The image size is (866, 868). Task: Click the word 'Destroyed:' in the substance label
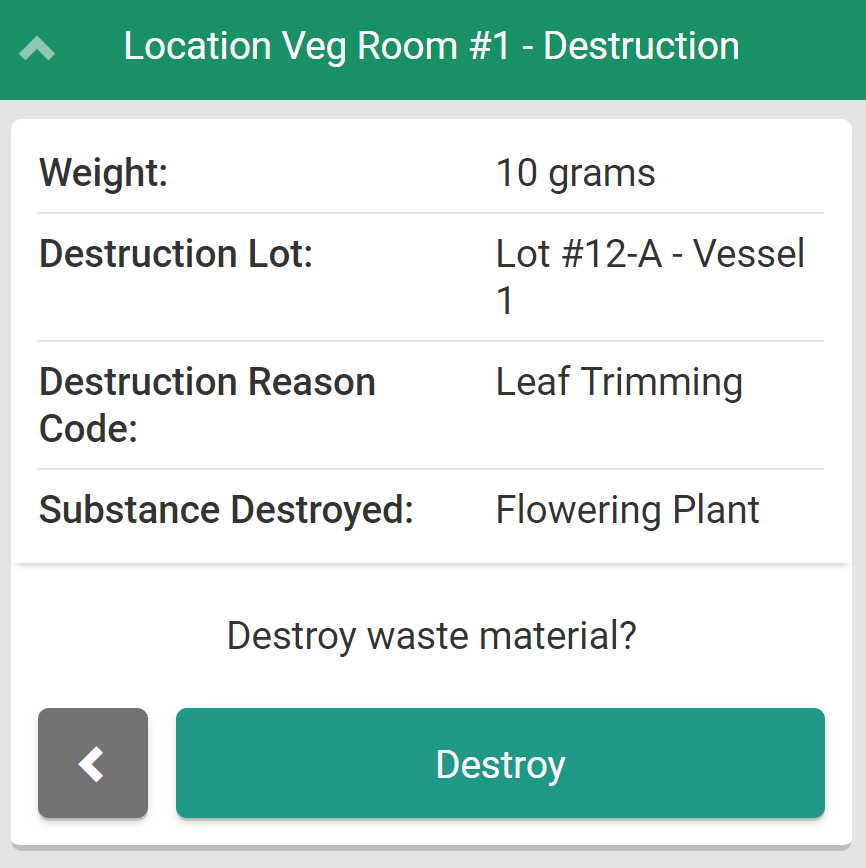tap(322, 510)
